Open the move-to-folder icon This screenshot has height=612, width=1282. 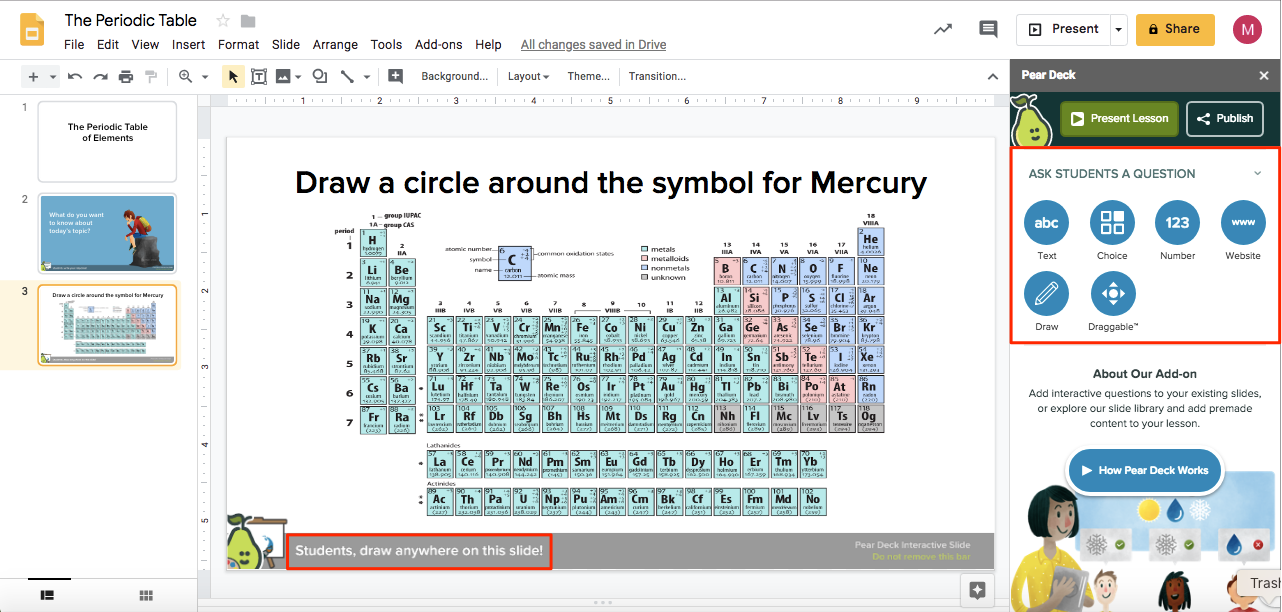pos(248,21)
